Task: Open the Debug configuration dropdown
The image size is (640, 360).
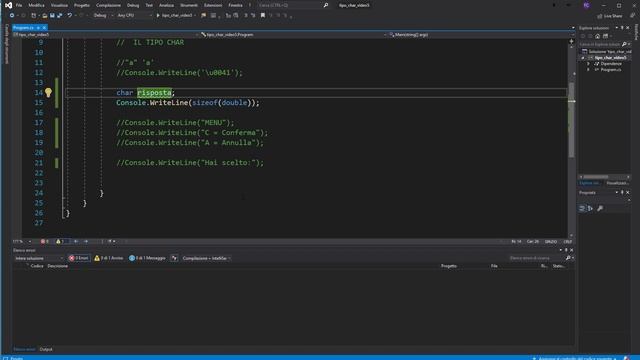Action: 103,16
